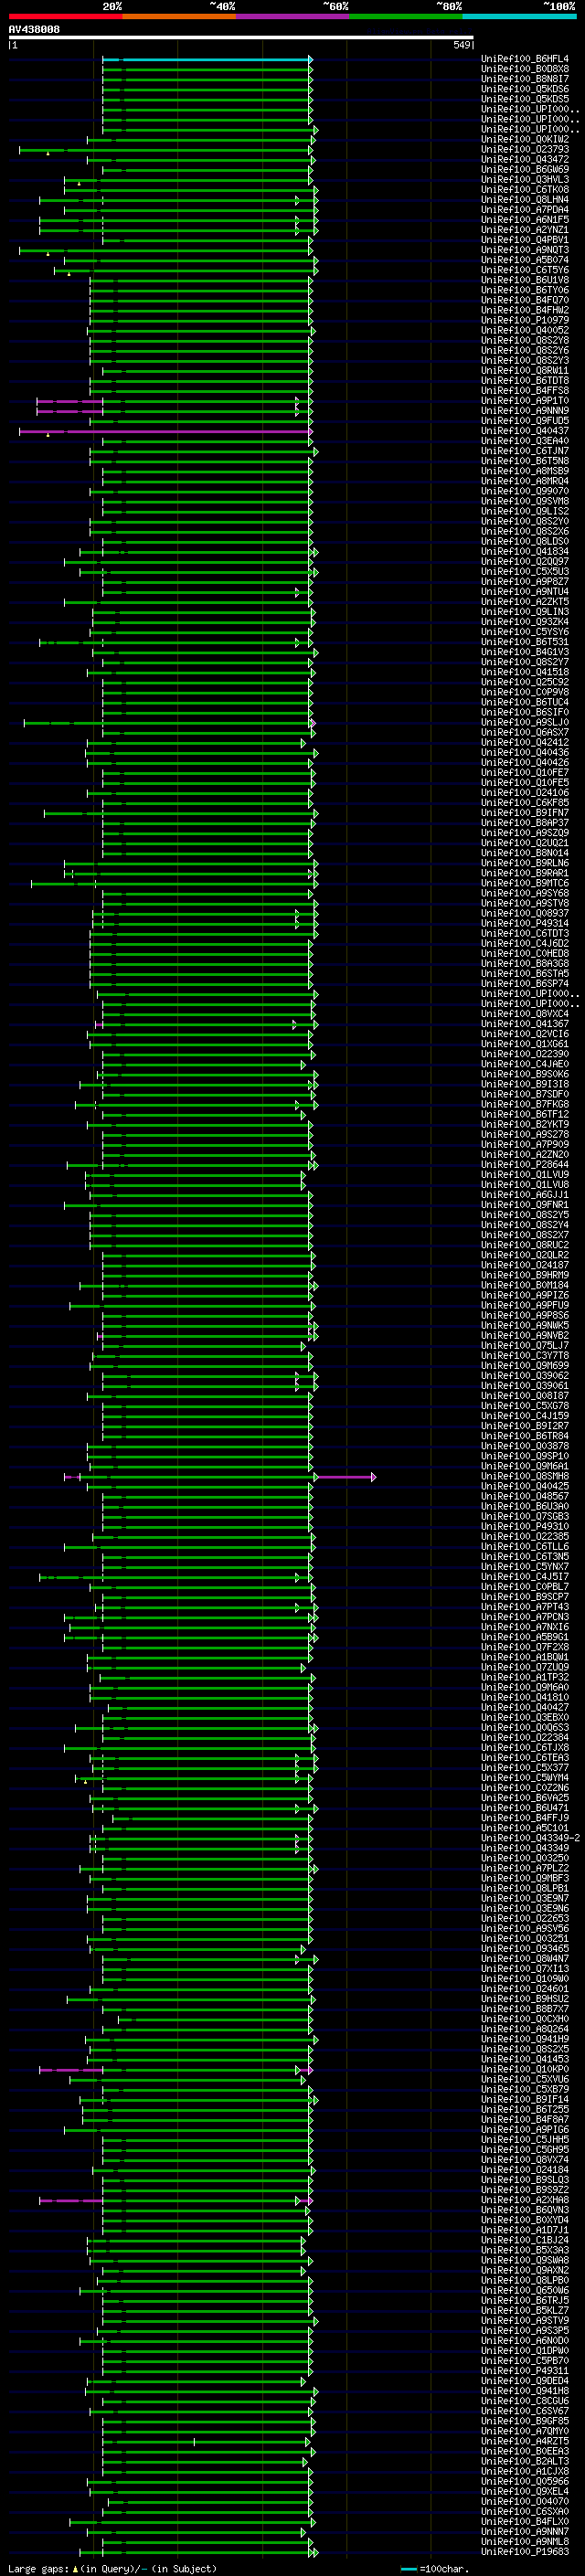Screen dimensions: 585x2576
Task: Select hit label UniRef100_A7PT43
Action: point(525,1607)
